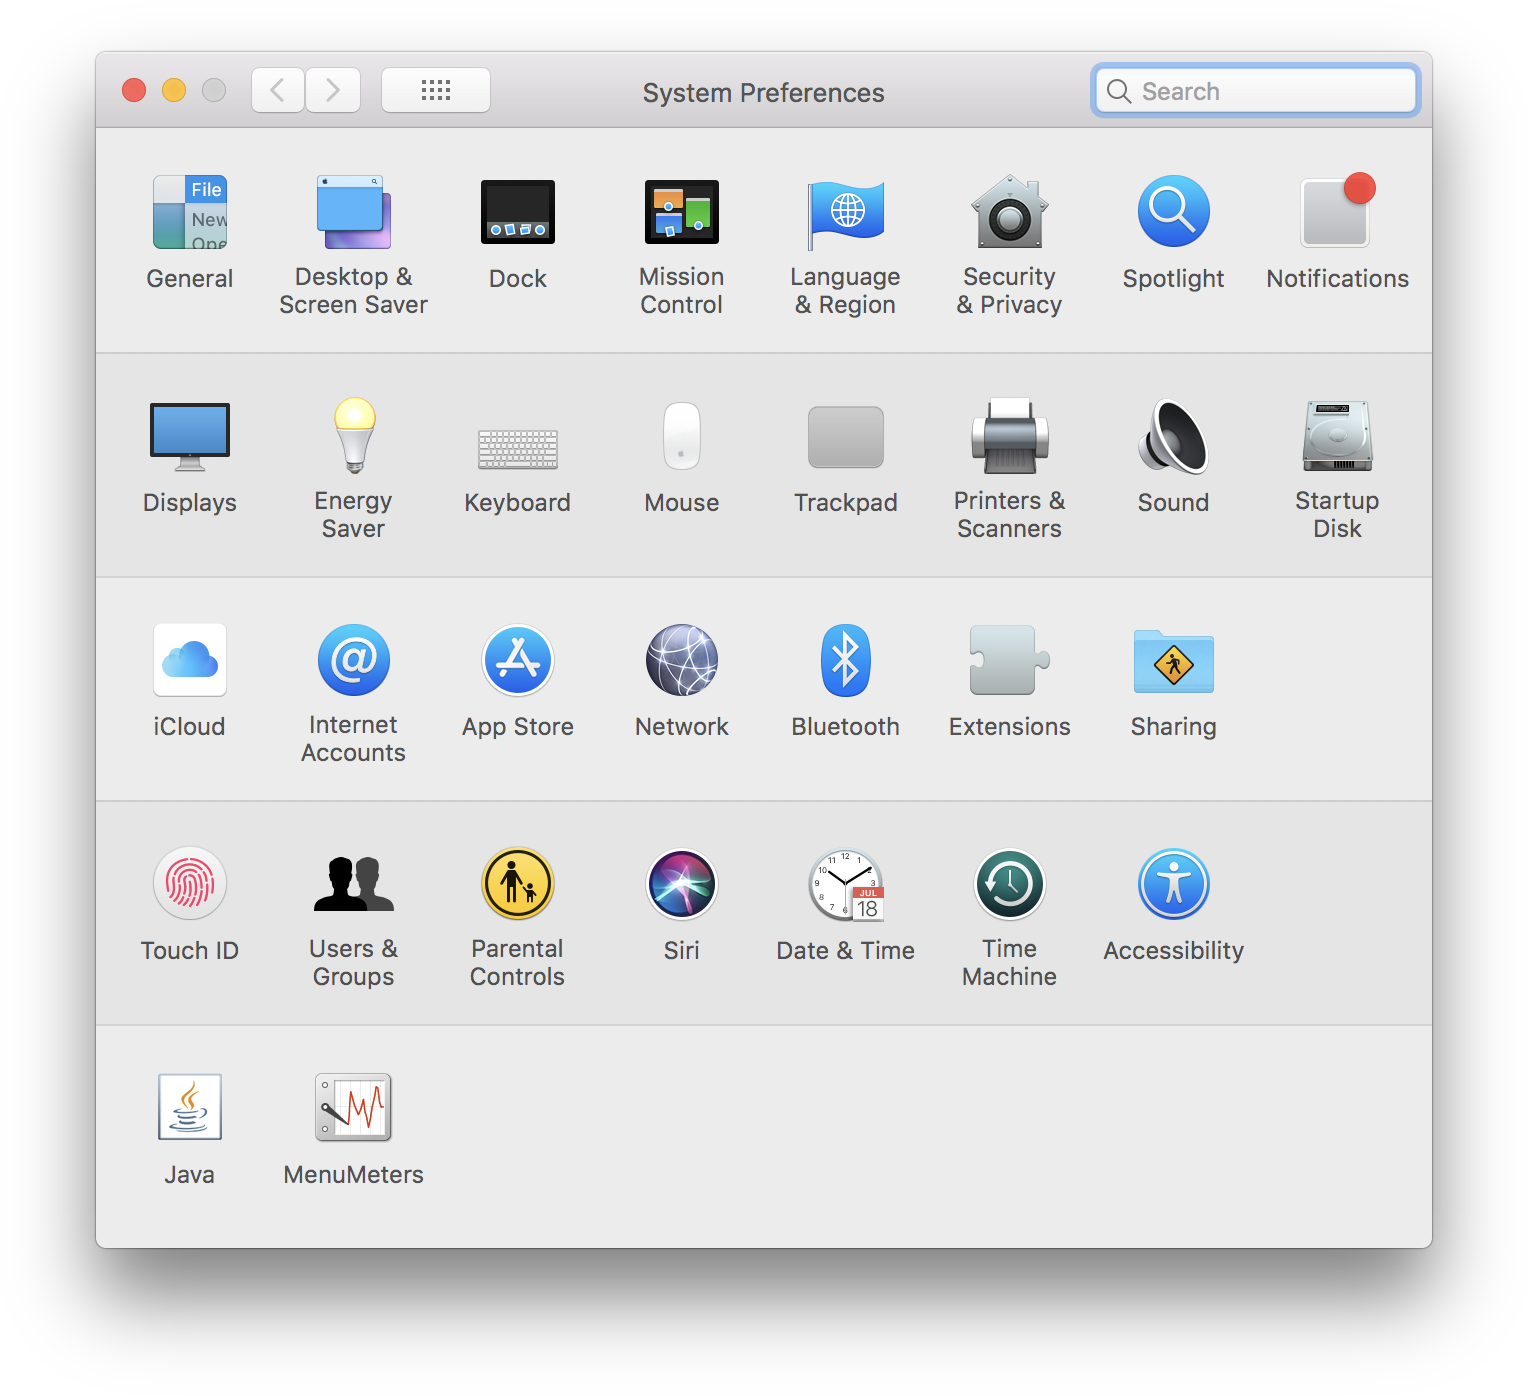This screenshot has width=1528, height=1396.
Task: Open Date & Time preferences
Action: 846,884
